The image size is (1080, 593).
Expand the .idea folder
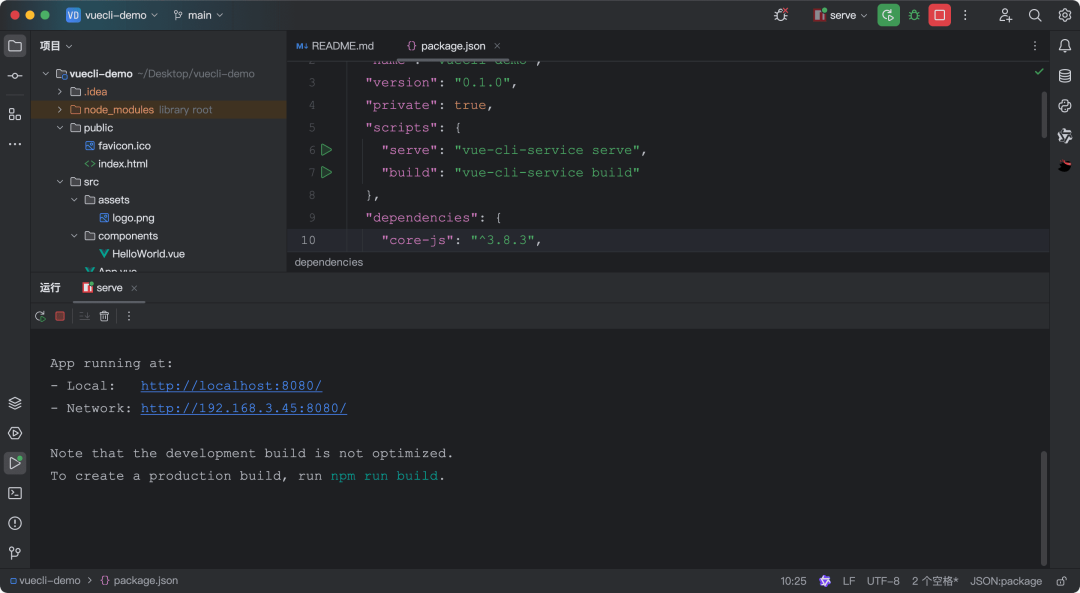pyautogui.click(x=60, y=92)
